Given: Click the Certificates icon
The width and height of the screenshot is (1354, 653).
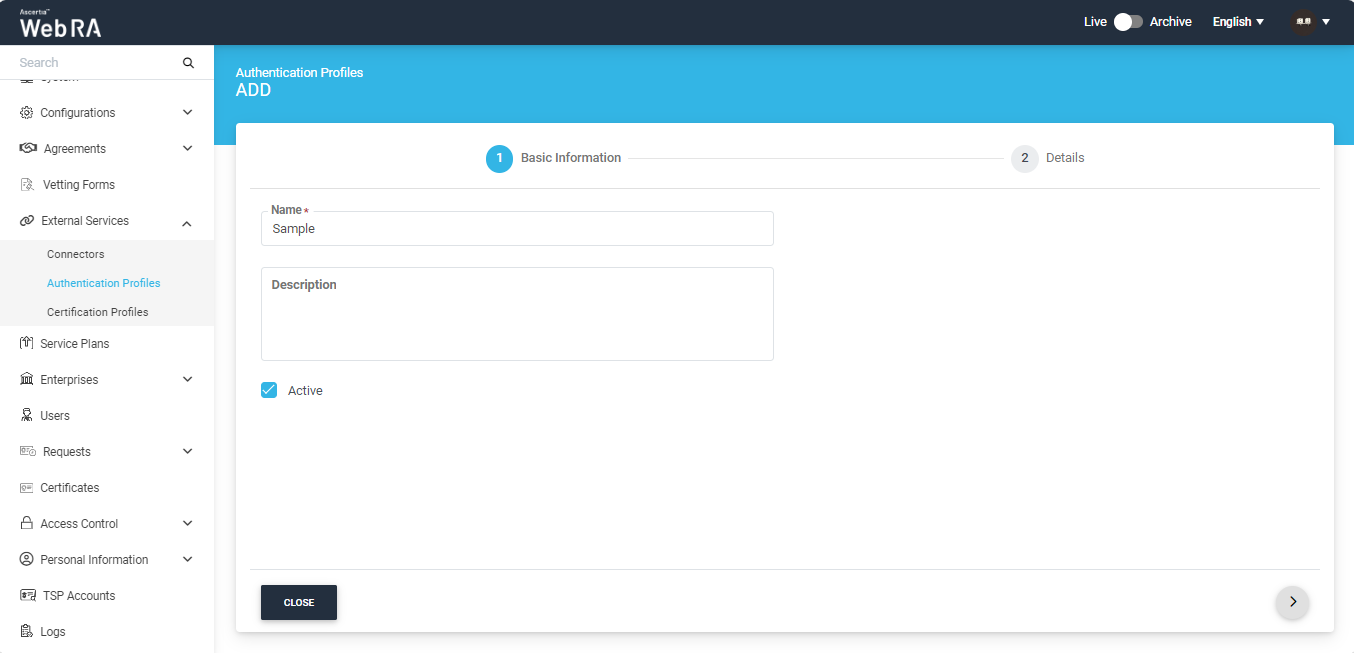Looking at the screenshot, I should 27,488.
